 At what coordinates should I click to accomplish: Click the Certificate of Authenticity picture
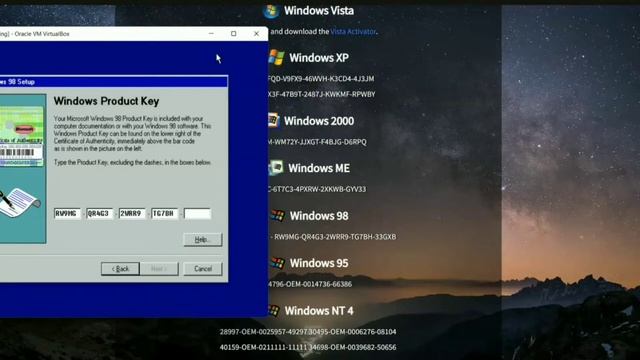pyautogui.click(x=22, y=136)
